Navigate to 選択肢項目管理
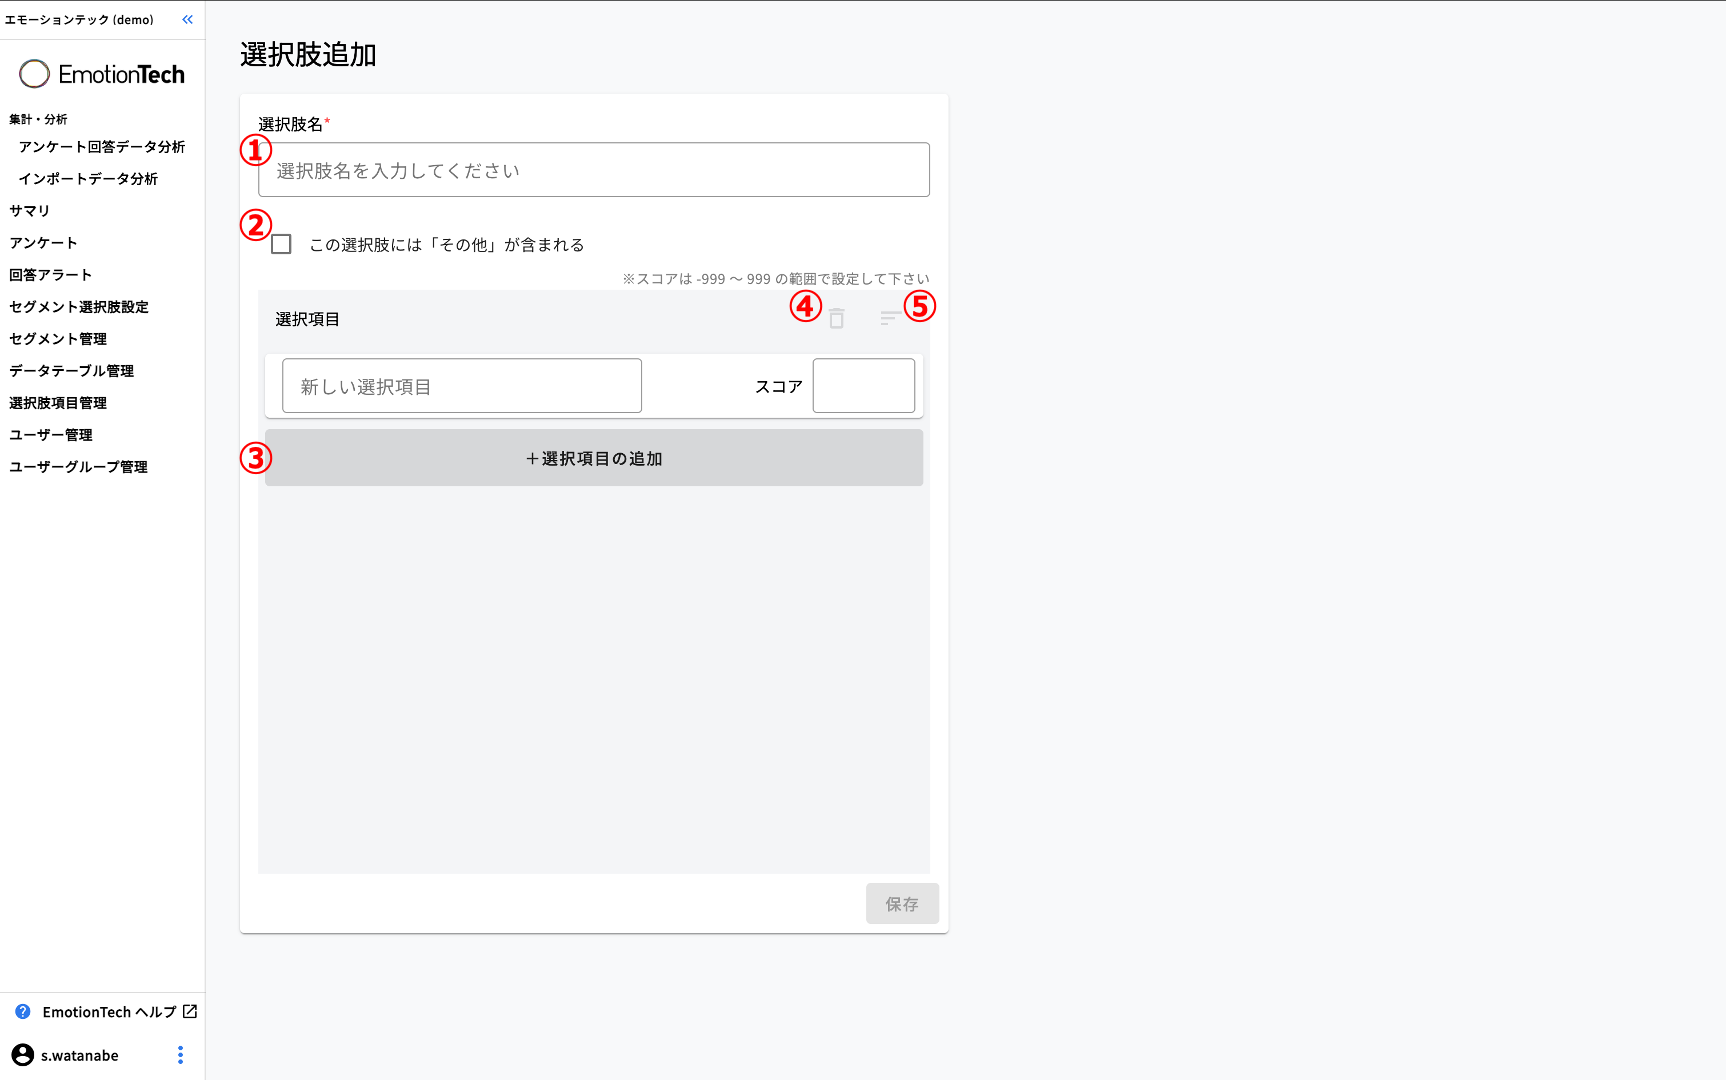Viewport: 1726px width, 1080px height. click(58, 403)
